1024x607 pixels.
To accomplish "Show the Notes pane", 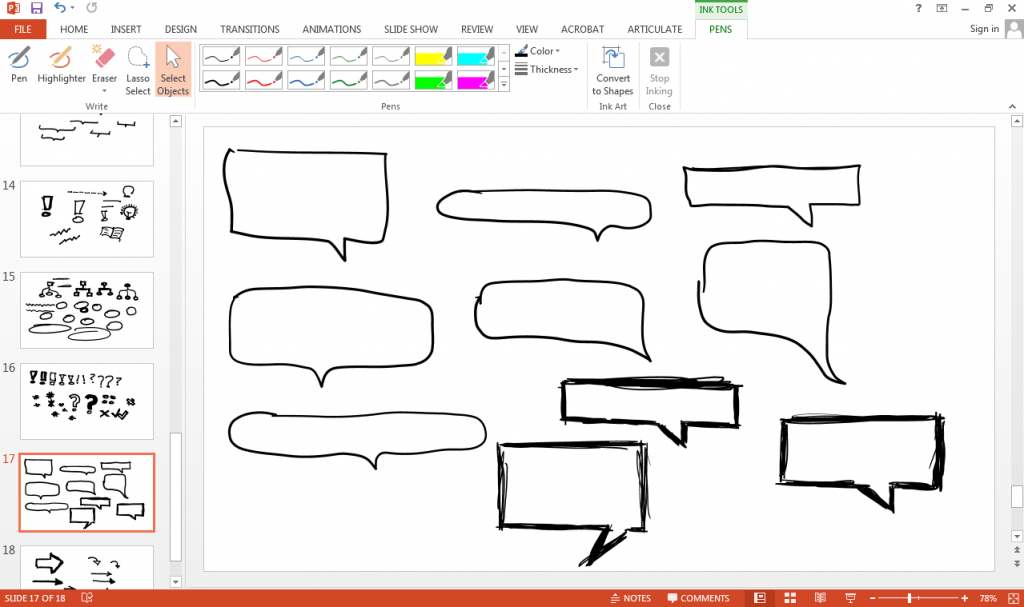I will 631,598.
